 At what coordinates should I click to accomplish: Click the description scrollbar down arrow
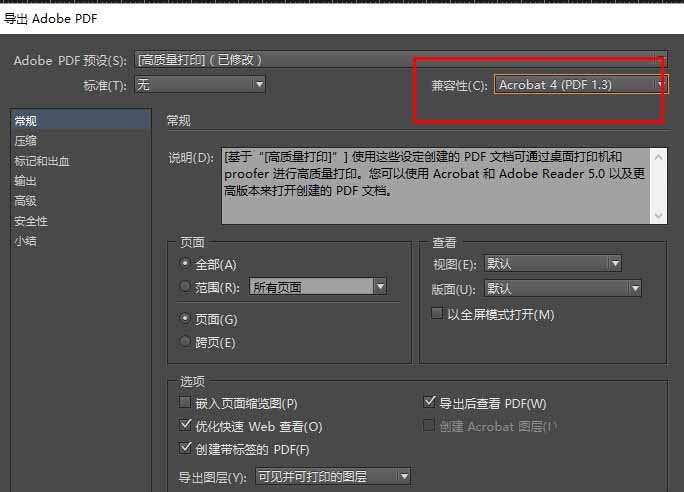658,215
